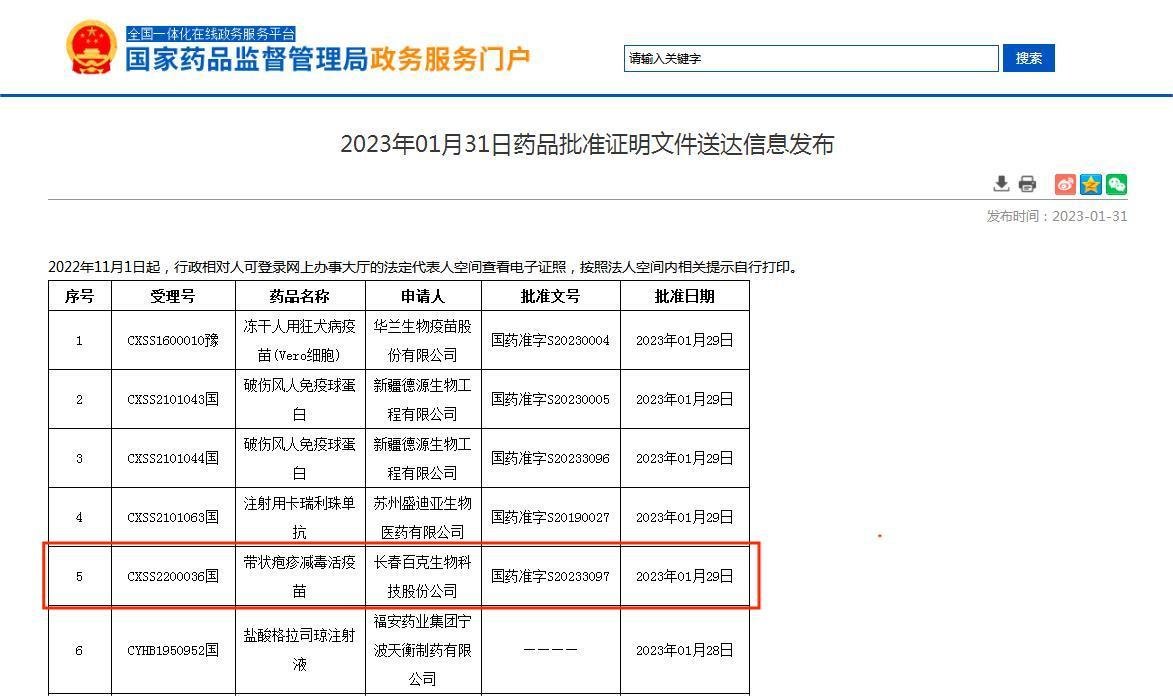Click the 受理号 column header
1173x696 pixels.
pos(173,296)
